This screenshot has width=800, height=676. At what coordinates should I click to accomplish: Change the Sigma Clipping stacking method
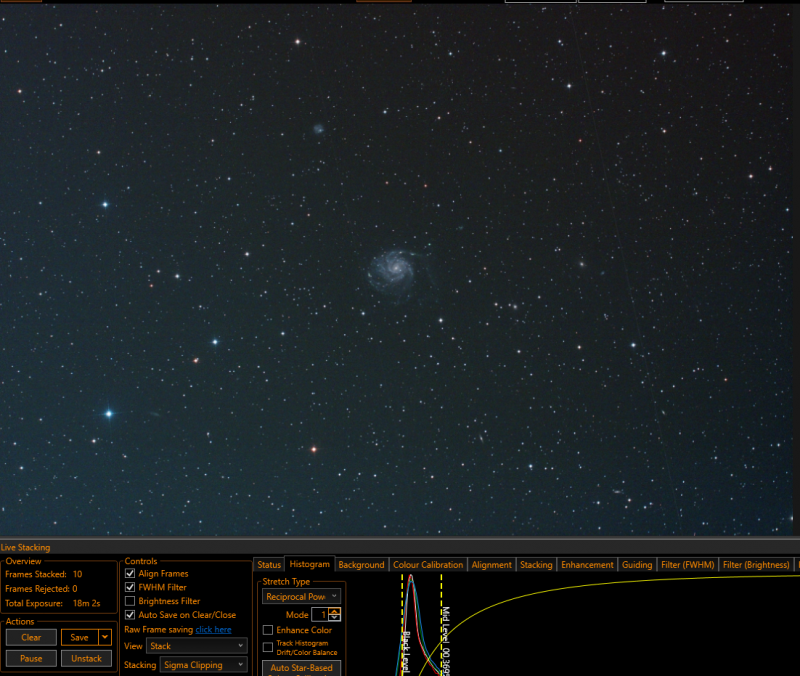(204, 665)
